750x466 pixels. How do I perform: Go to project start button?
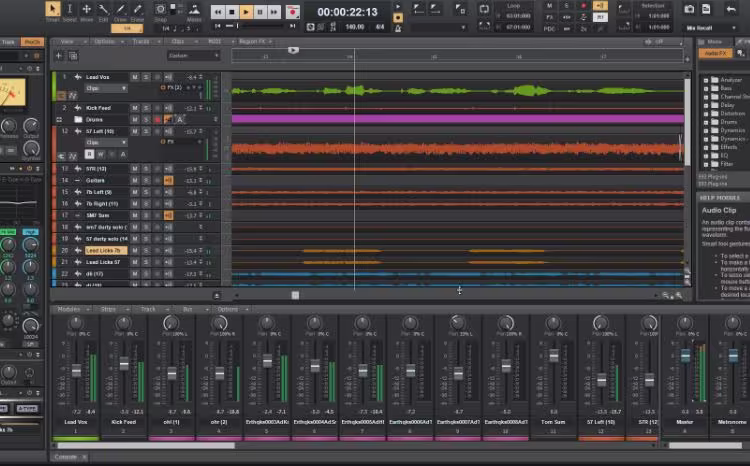[x=218, y=26]
